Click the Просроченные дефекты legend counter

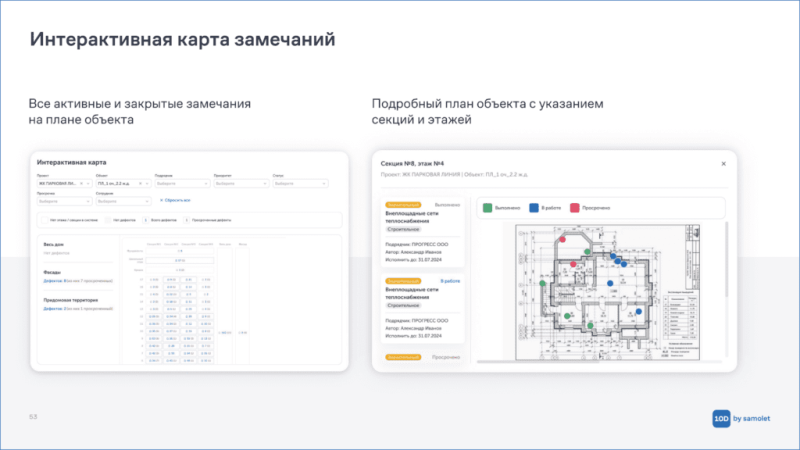[186, 220]
